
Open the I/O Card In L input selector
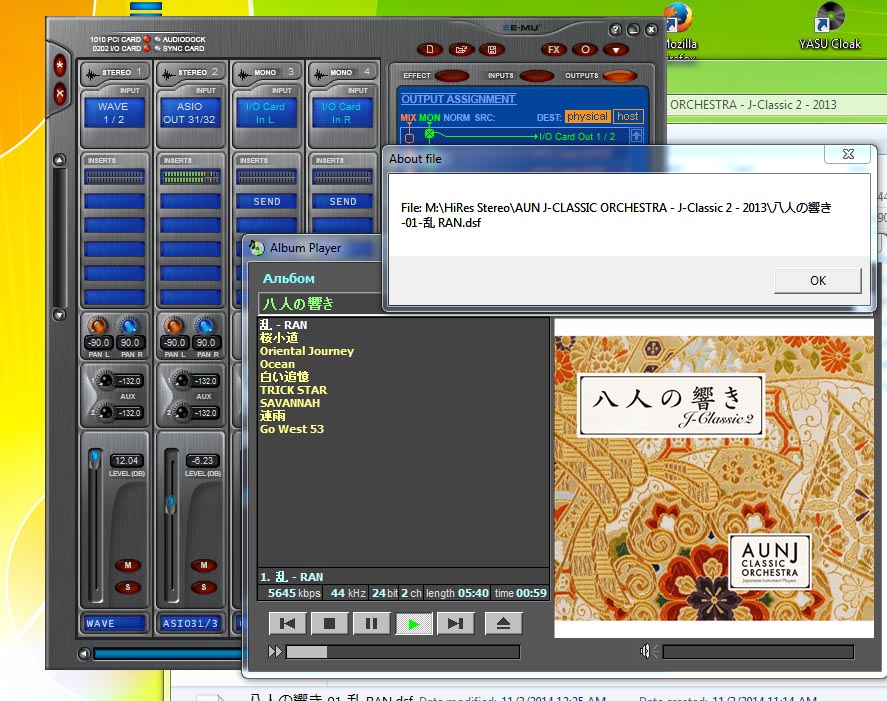coord(265,113)
